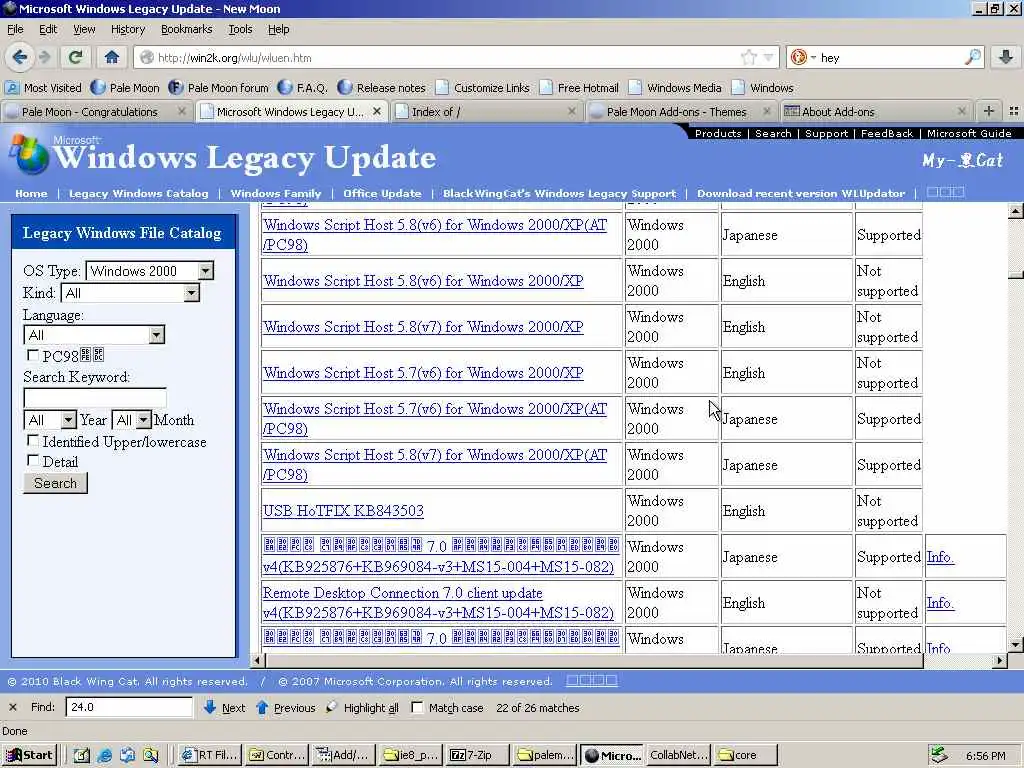Screen dimensions: 1024x768
Task: Open the View menu
Action: 84,29
